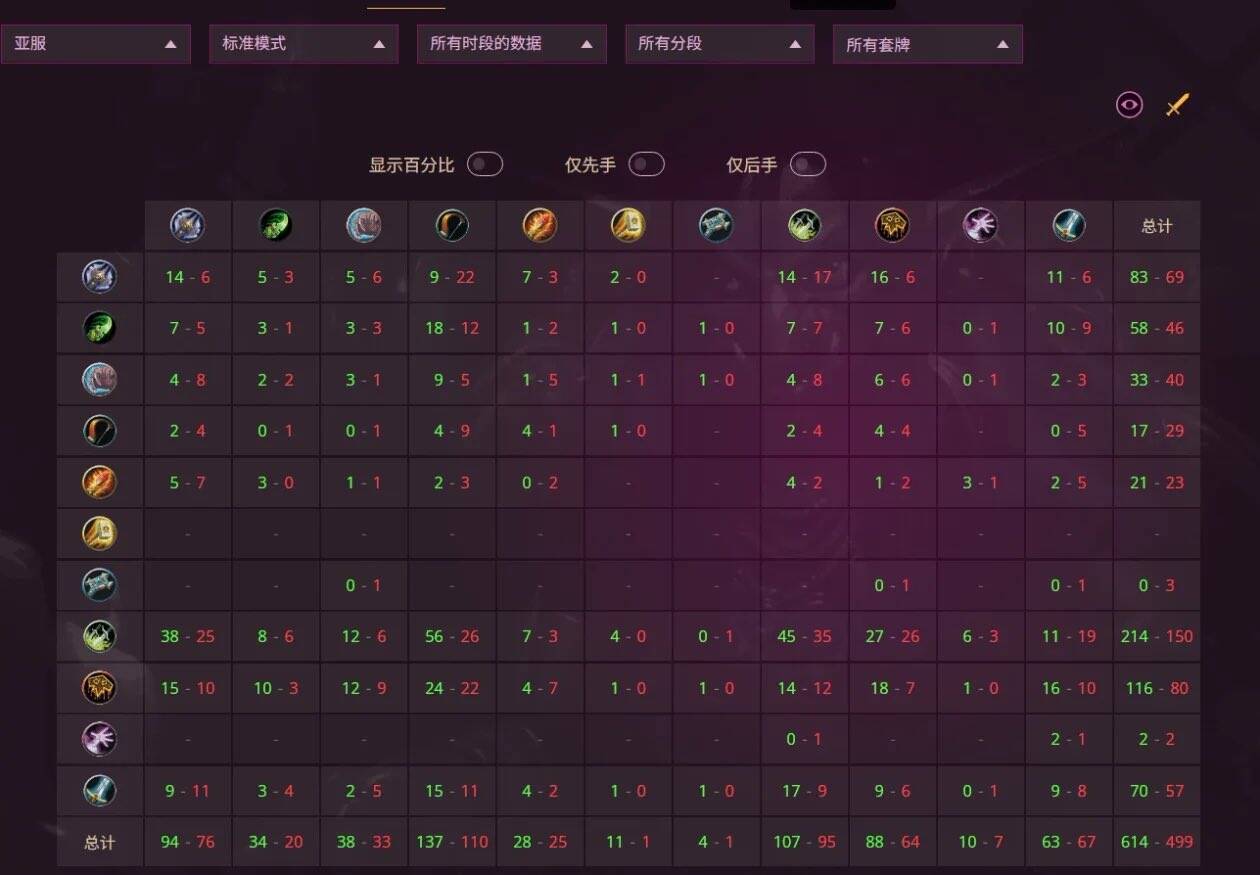
Task: Open the 亚服 server dropdown
Action: tap(95, 44)
